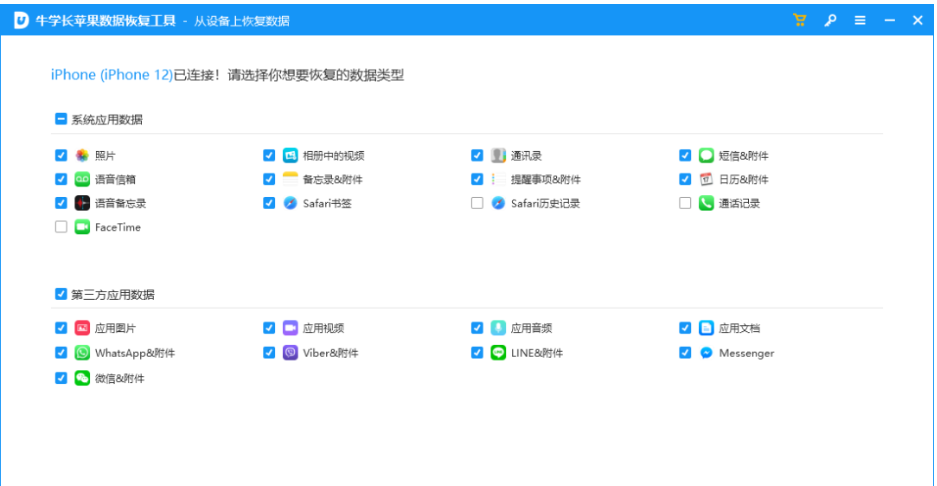The image size is (937, 486).
Task: Click the shopping cart icon
Action: click(x=800, y=20)
